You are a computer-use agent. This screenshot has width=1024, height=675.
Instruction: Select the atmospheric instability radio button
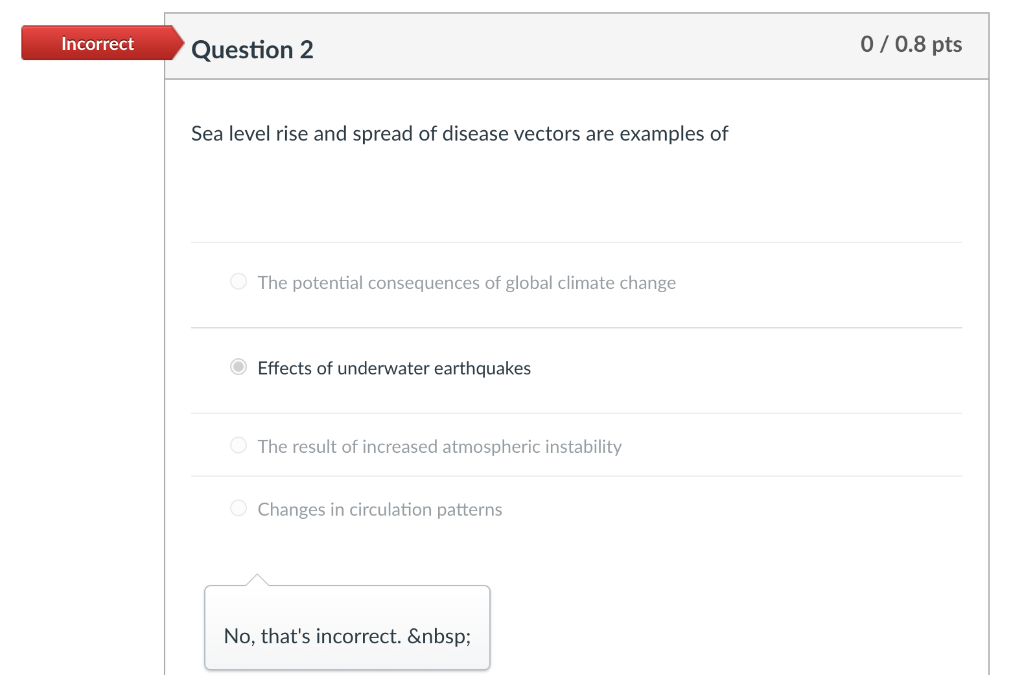[238, 446]
